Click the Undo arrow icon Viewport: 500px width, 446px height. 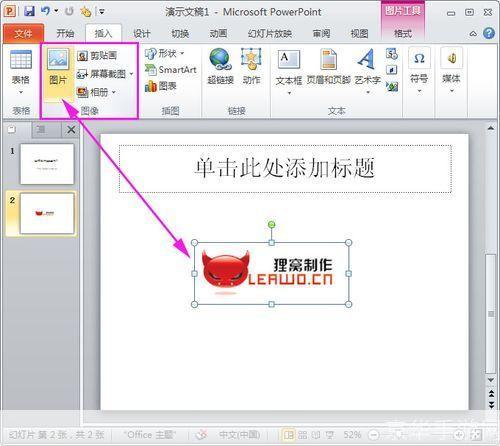[x=45, y=11]
